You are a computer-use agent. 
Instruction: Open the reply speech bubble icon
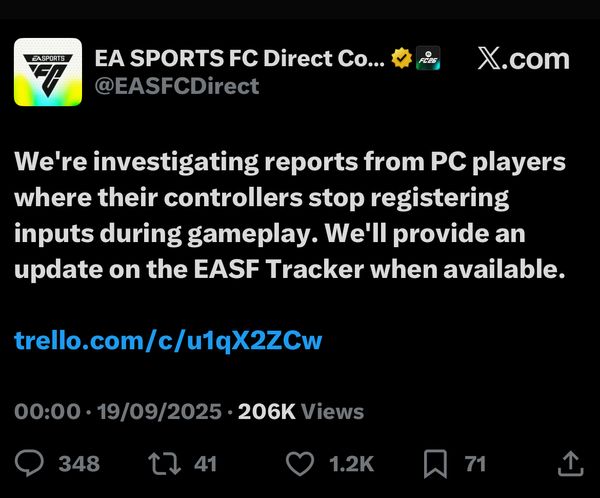coord(29,464)
